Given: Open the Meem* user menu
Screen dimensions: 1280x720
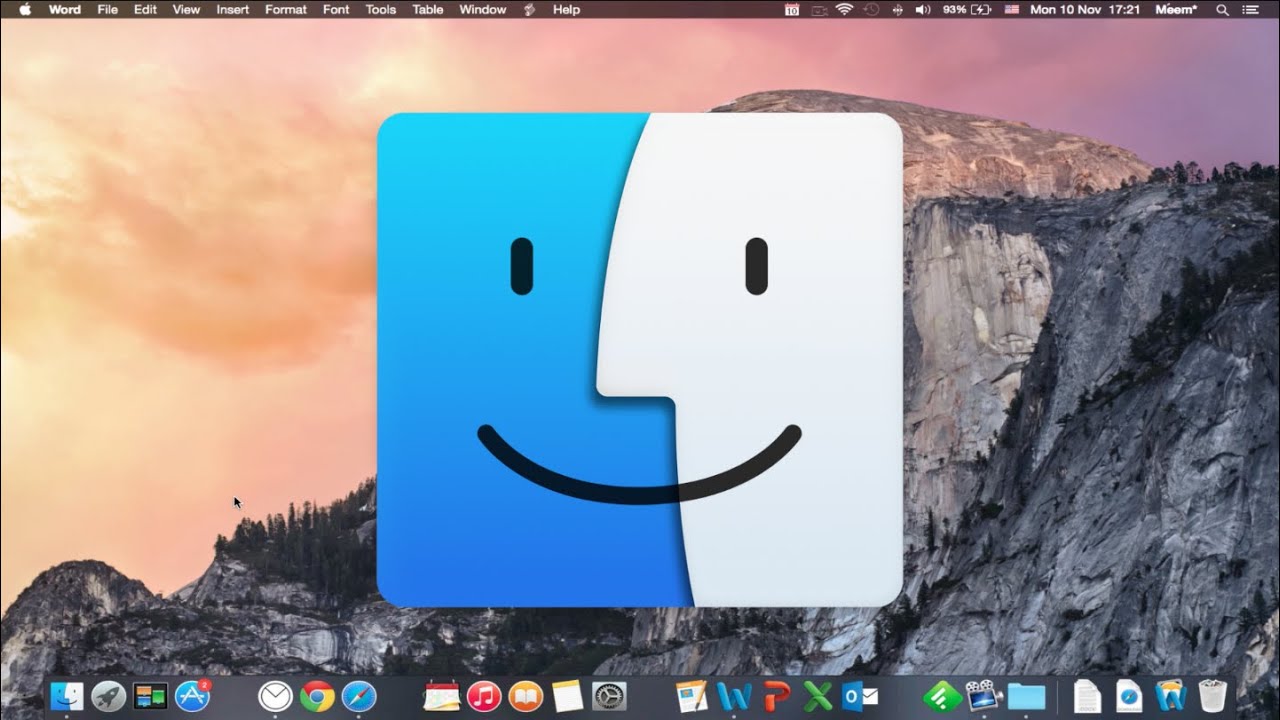Looking at the screenshot, I should click(x=1177, y=9).
